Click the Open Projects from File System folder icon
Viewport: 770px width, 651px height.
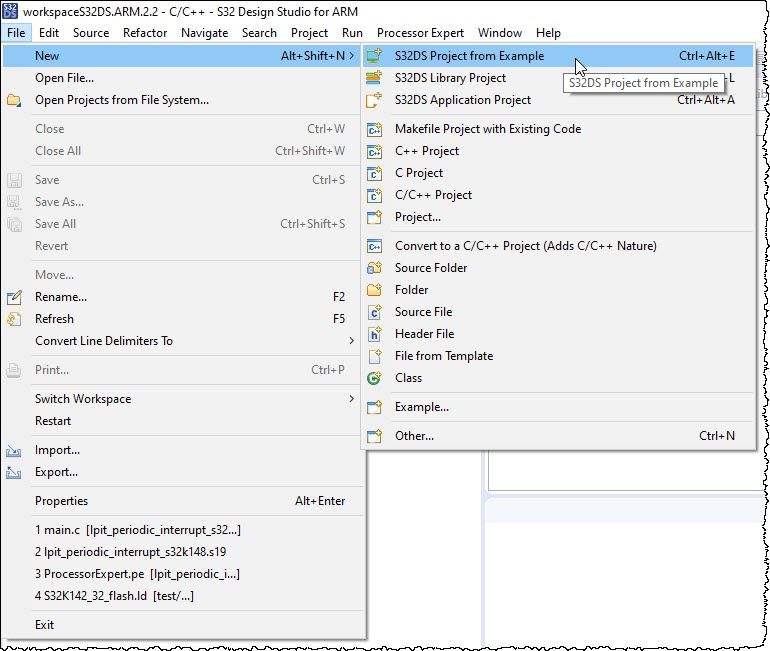click(x=14, y=100)
